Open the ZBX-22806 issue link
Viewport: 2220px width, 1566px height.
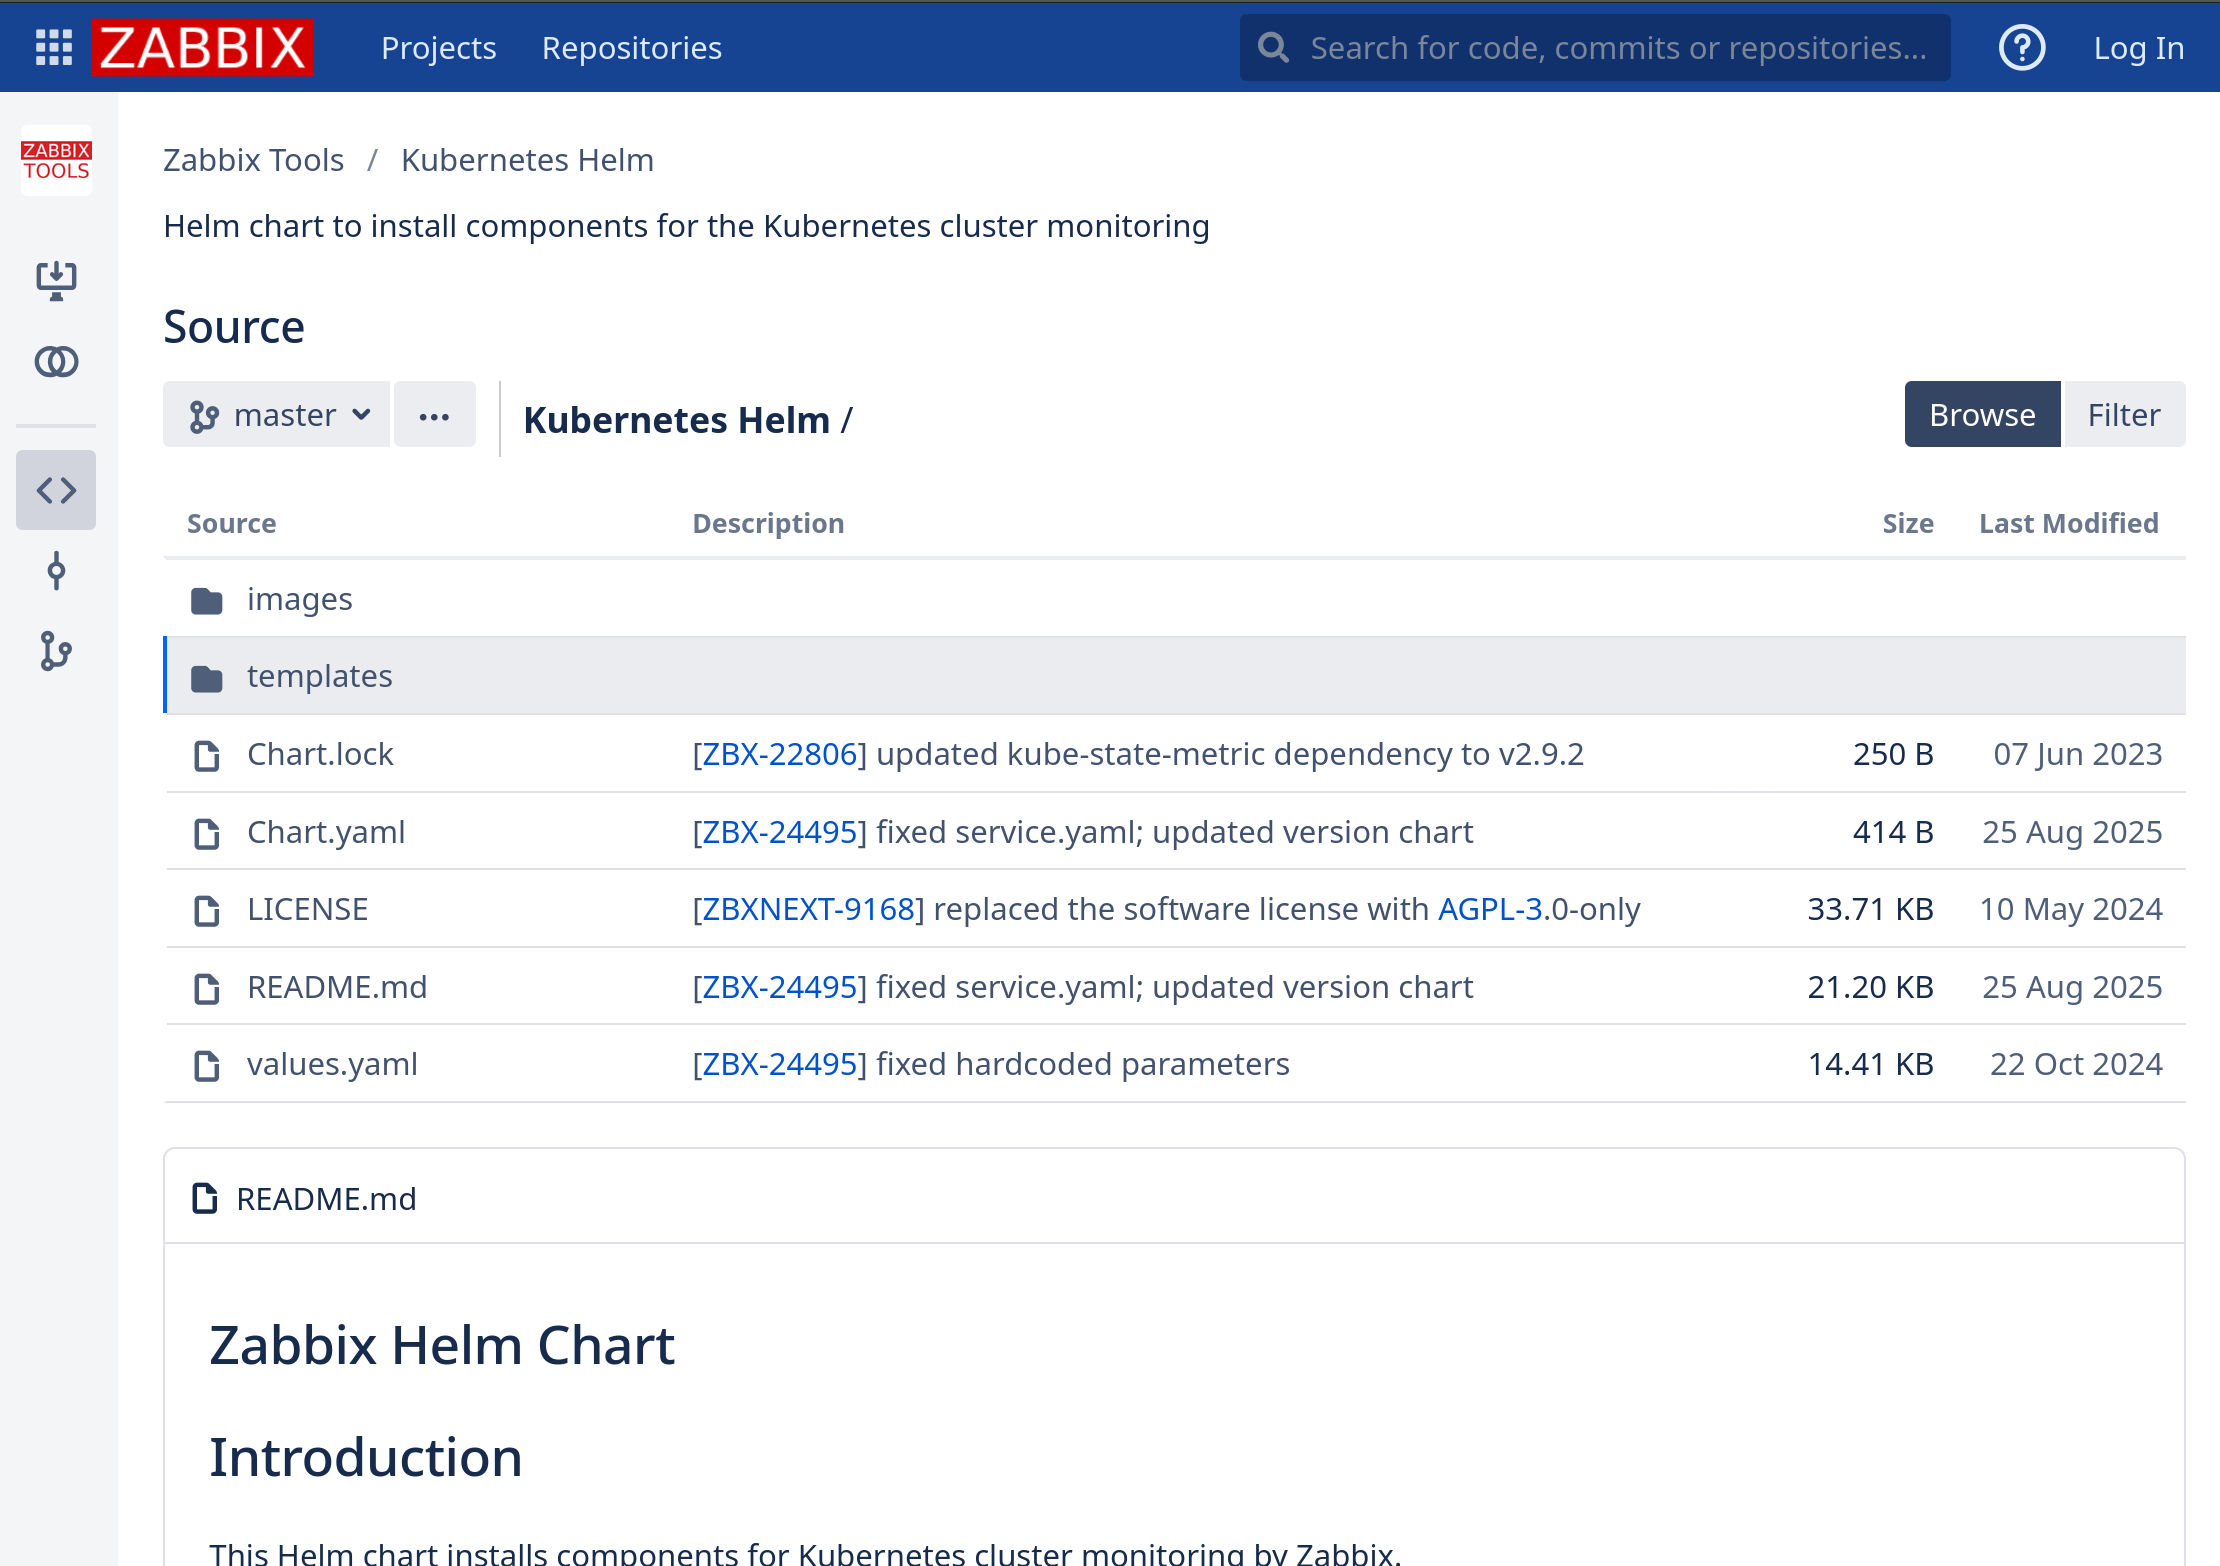(x=779, y=753)
